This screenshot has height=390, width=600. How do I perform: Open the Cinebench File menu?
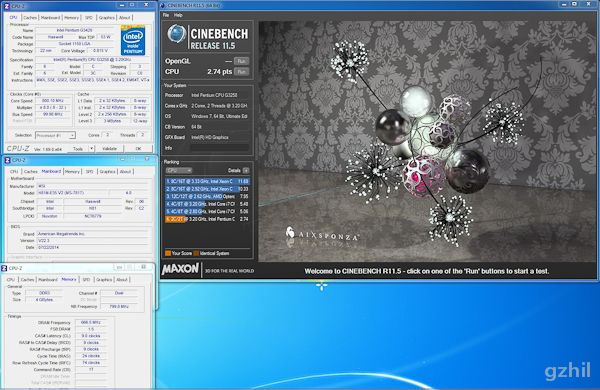point(166,15)
